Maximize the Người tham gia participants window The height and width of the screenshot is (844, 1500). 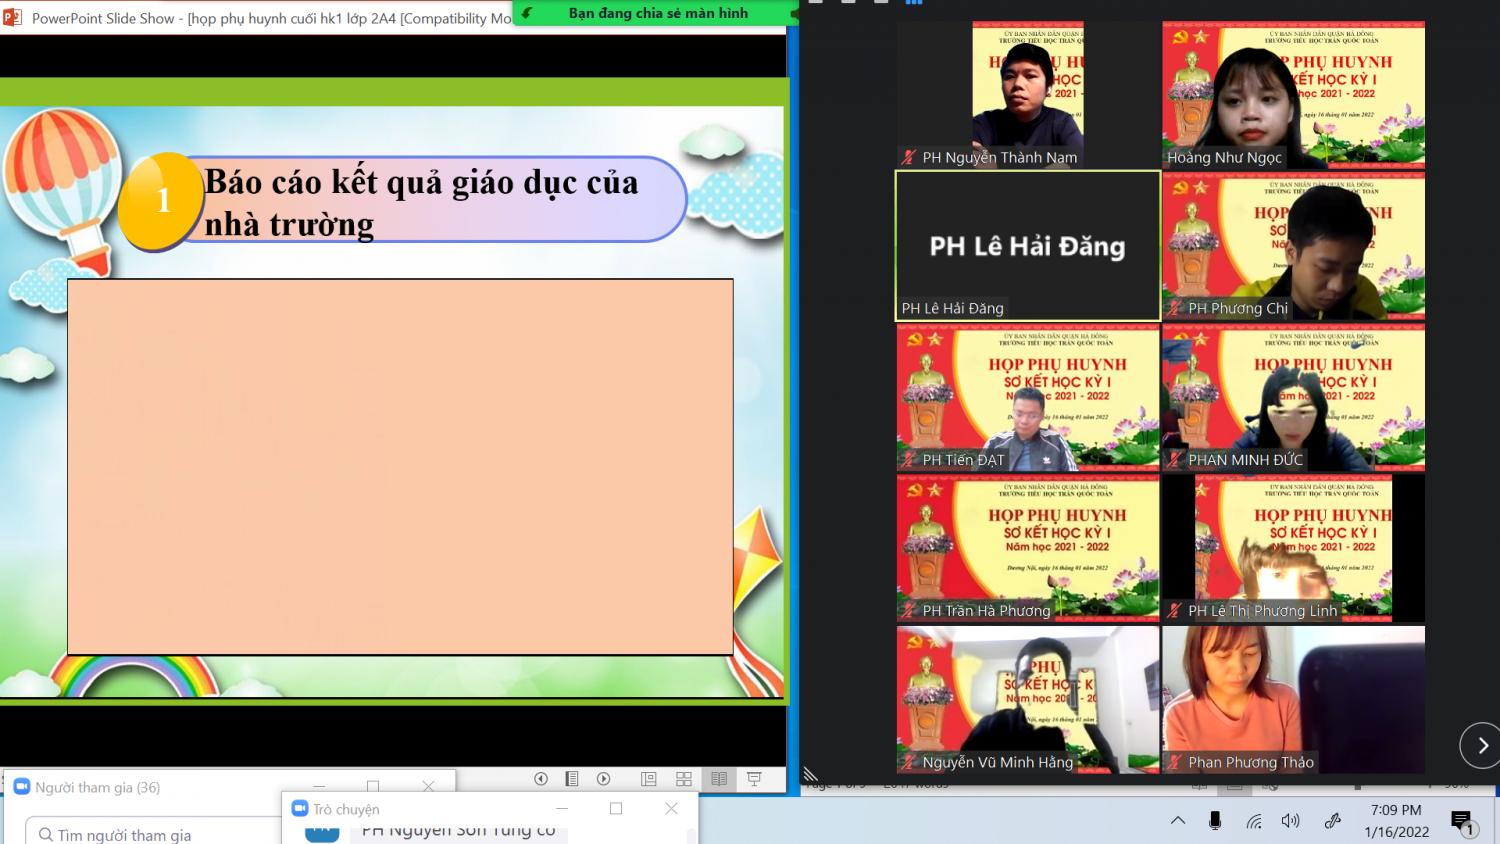pos(373,787)
